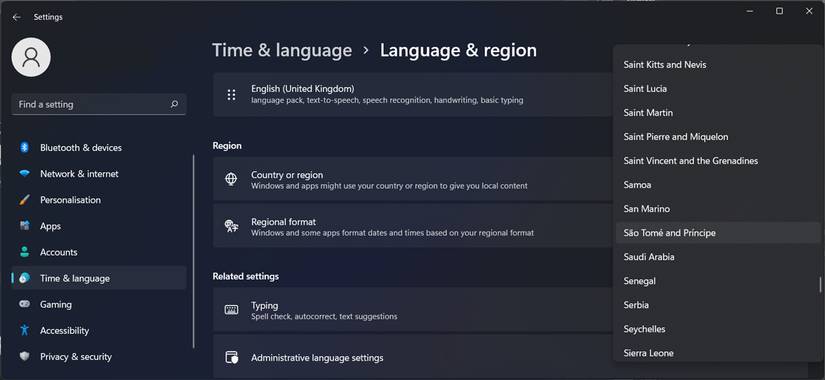Viewport: 825px width, 380px height.
Task: Click the Typing keyboard icon
Action: click(231, 309)
